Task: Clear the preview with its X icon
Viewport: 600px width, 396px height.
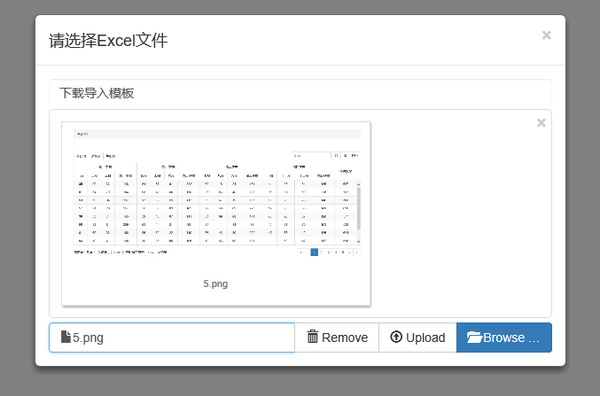Action: [541, 123]
